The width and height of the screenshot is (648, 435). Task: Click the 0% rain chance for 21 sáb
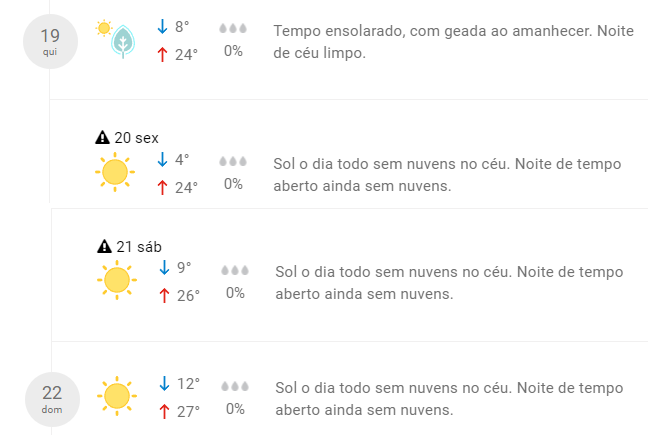coord(235,294)
